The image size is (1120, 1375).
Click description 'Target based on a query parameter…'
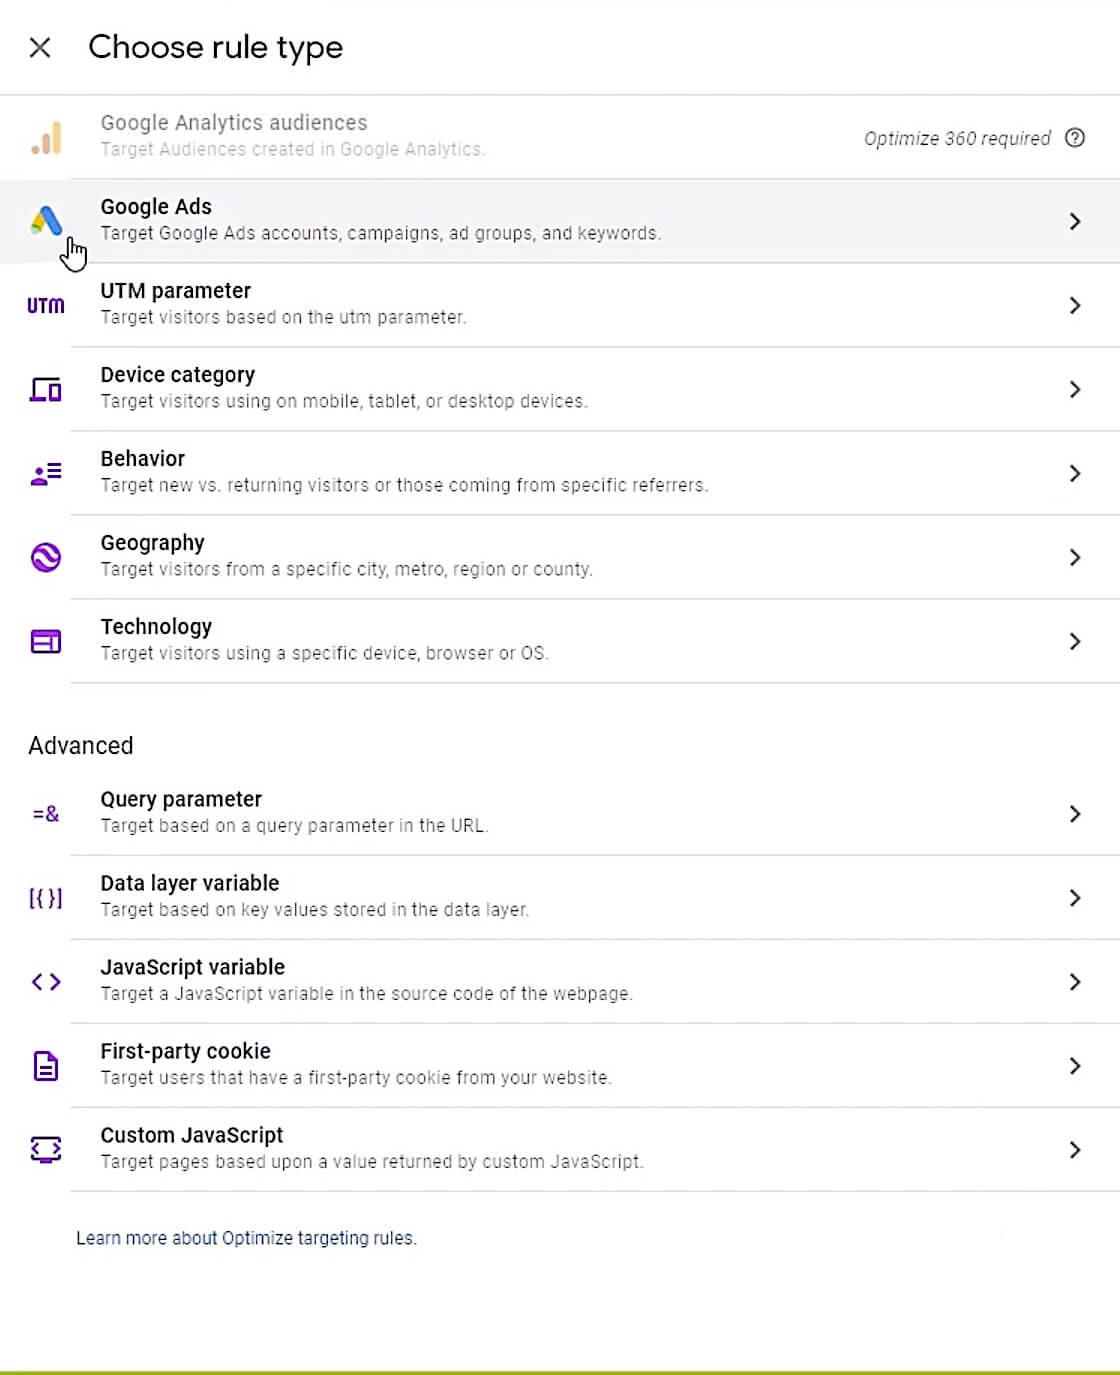point(294,826)
